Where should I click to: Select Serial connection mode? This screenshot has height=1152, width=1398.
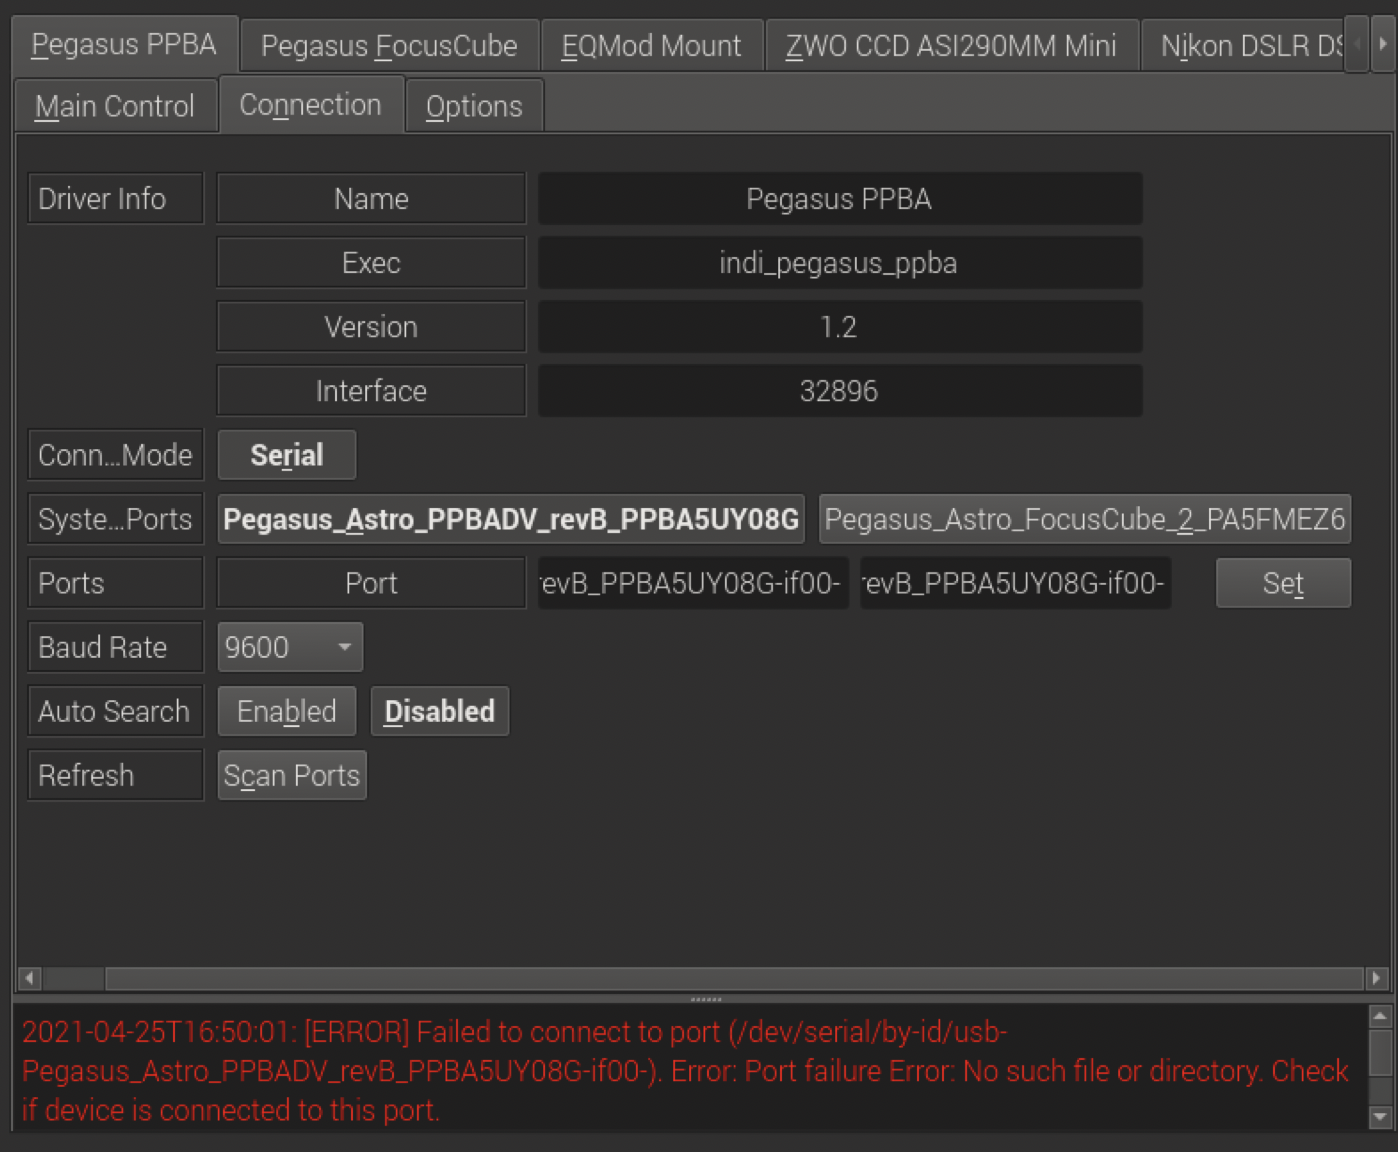point(287,455)
